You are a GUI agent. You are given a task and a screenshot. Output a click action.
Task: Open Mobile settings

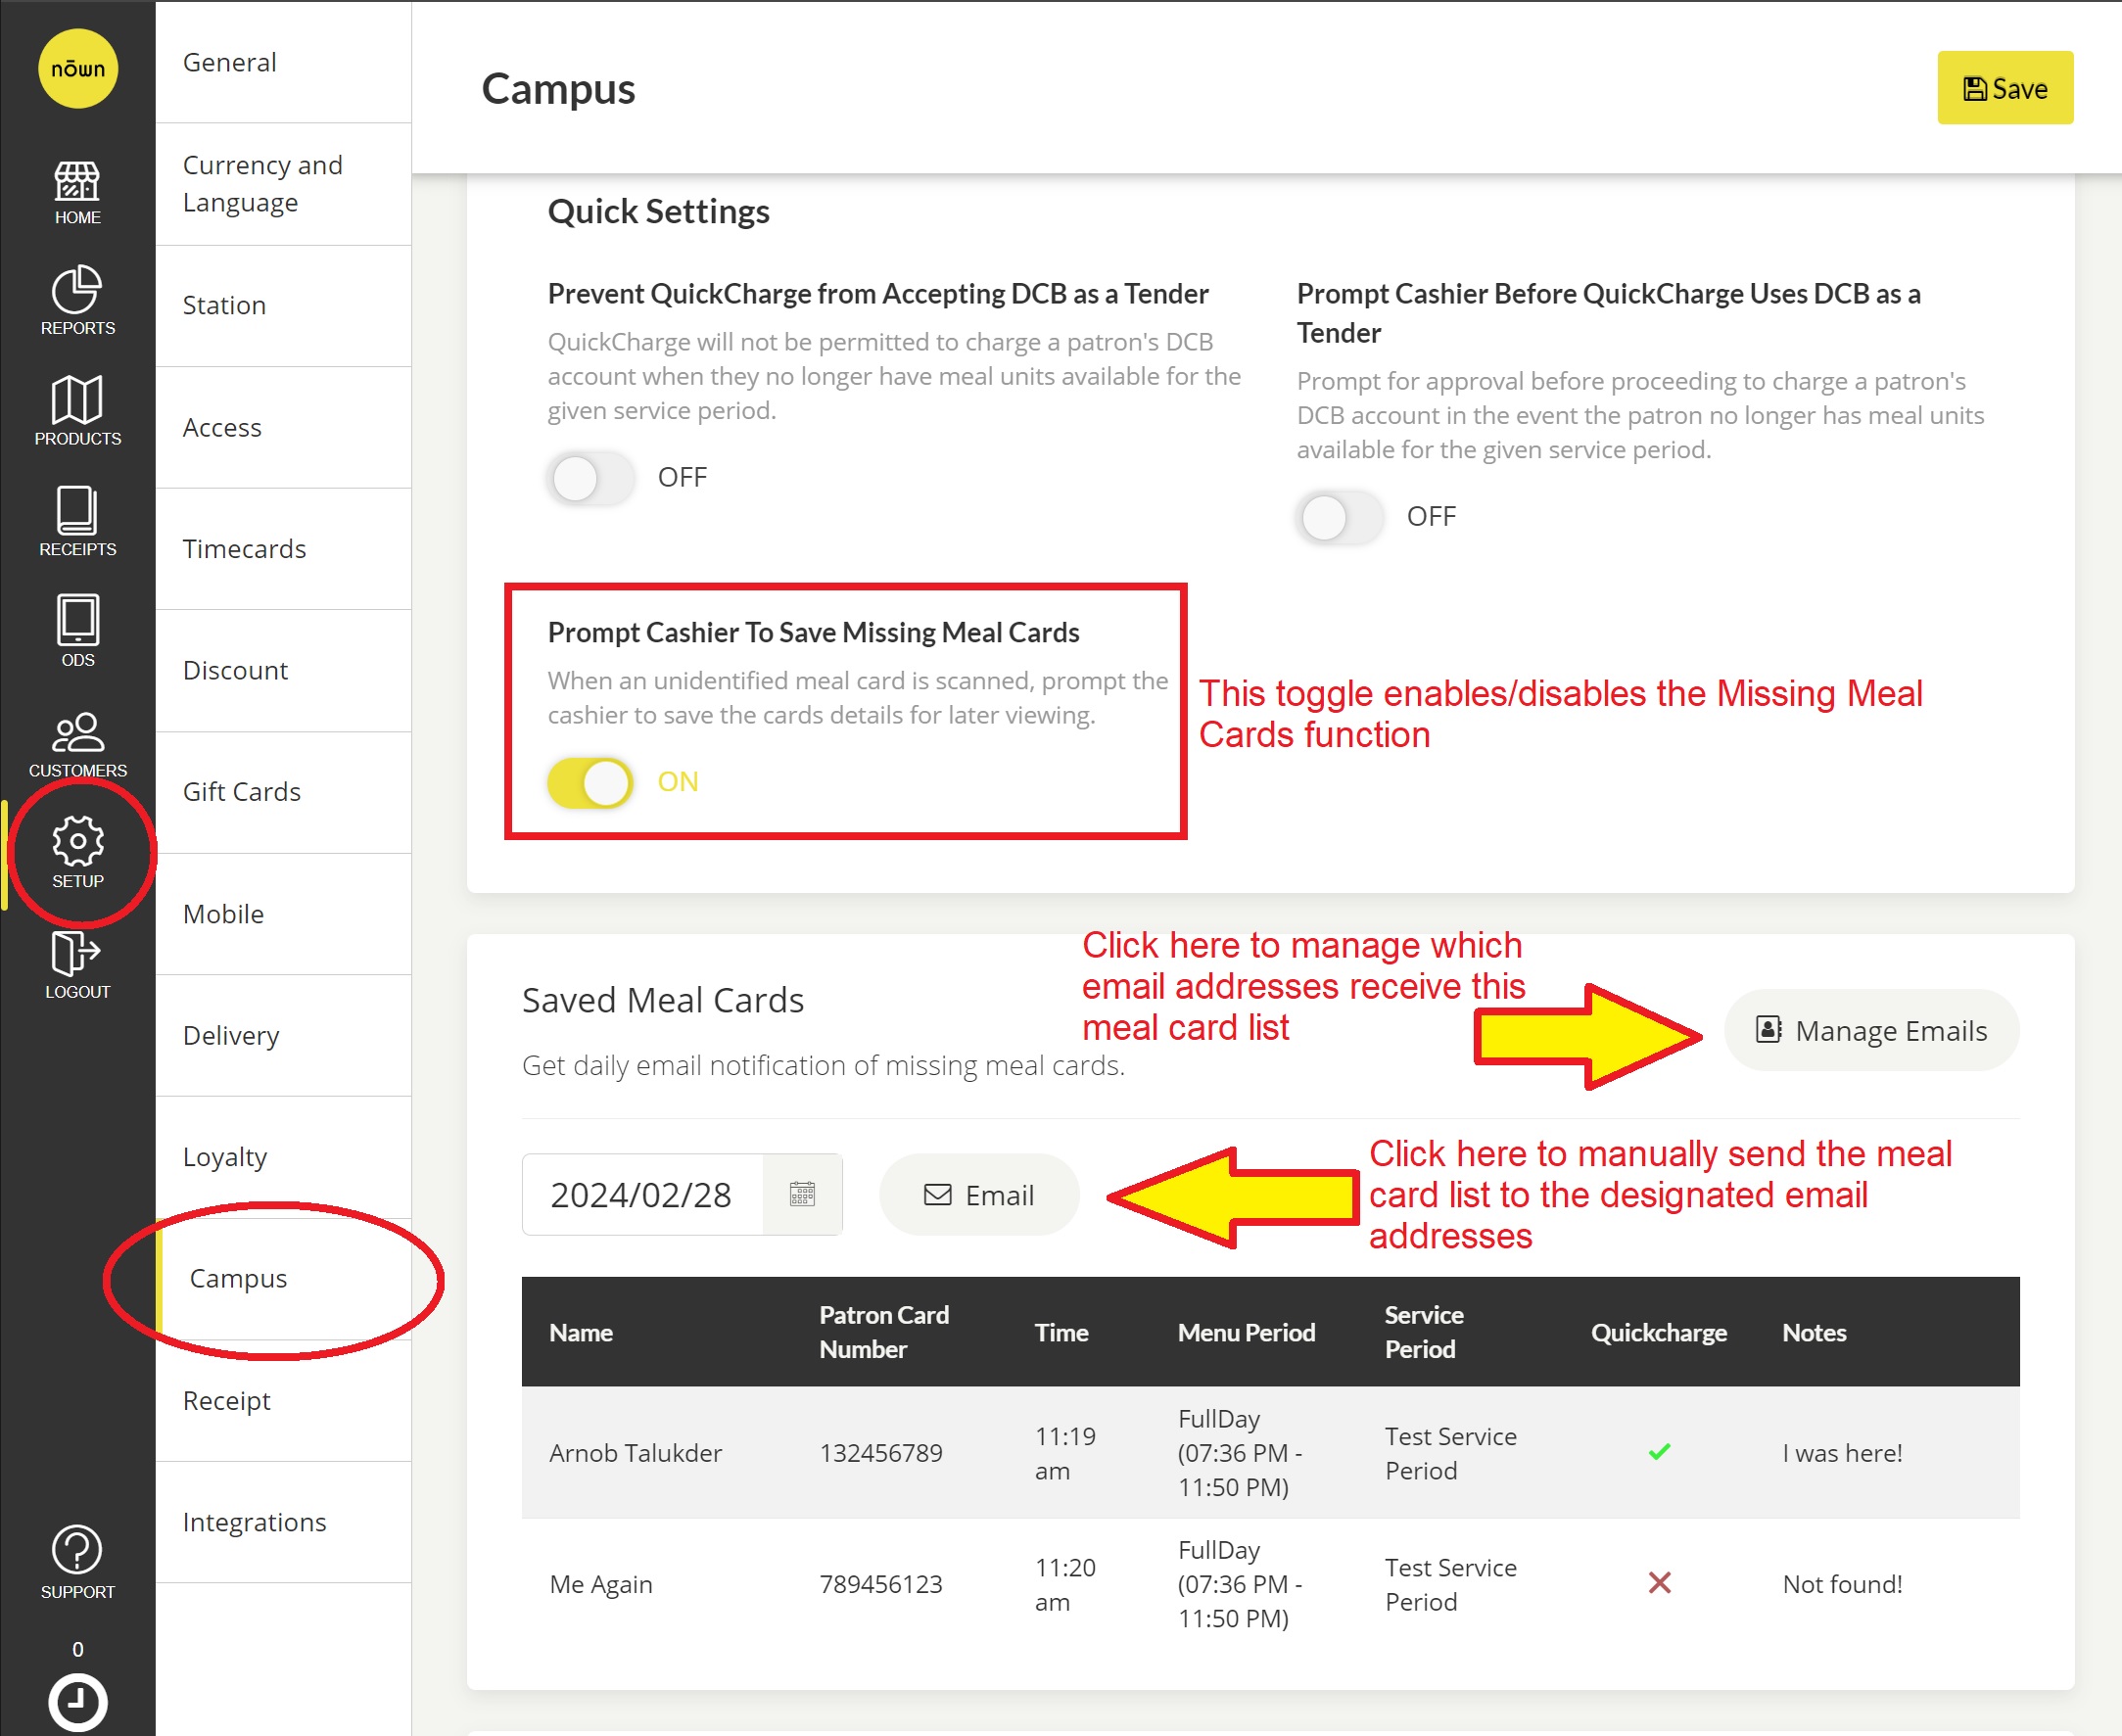pos(283,914)
